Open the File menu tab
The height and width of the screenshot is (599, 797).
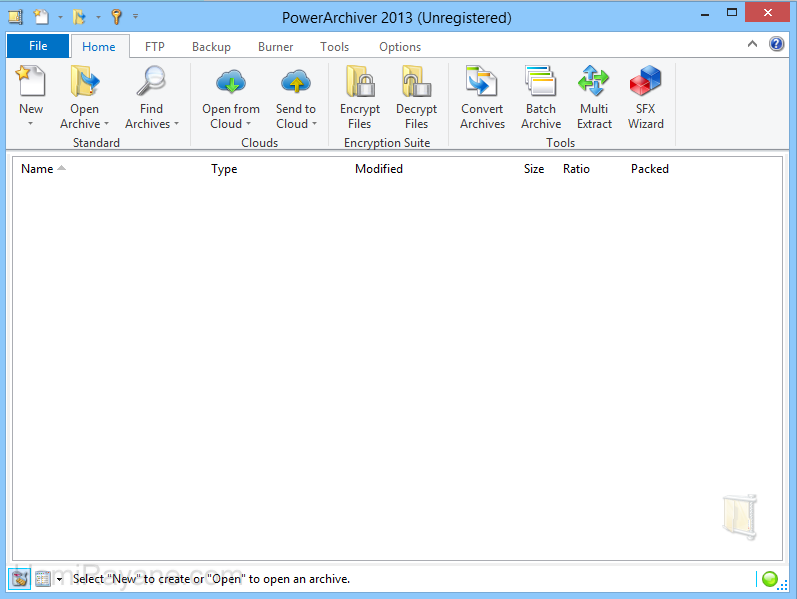point(38,46)
